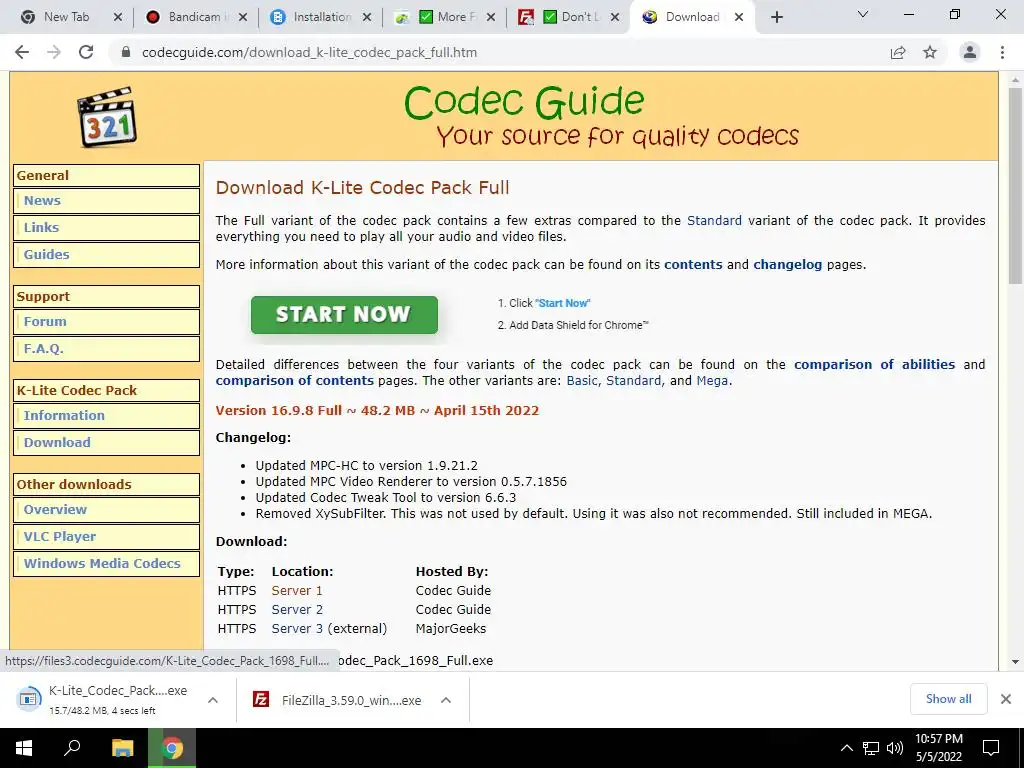Click the Codec Guide header title
Image resolution: width=1024 pixels, height=768 pixels.
pos(524,102)
